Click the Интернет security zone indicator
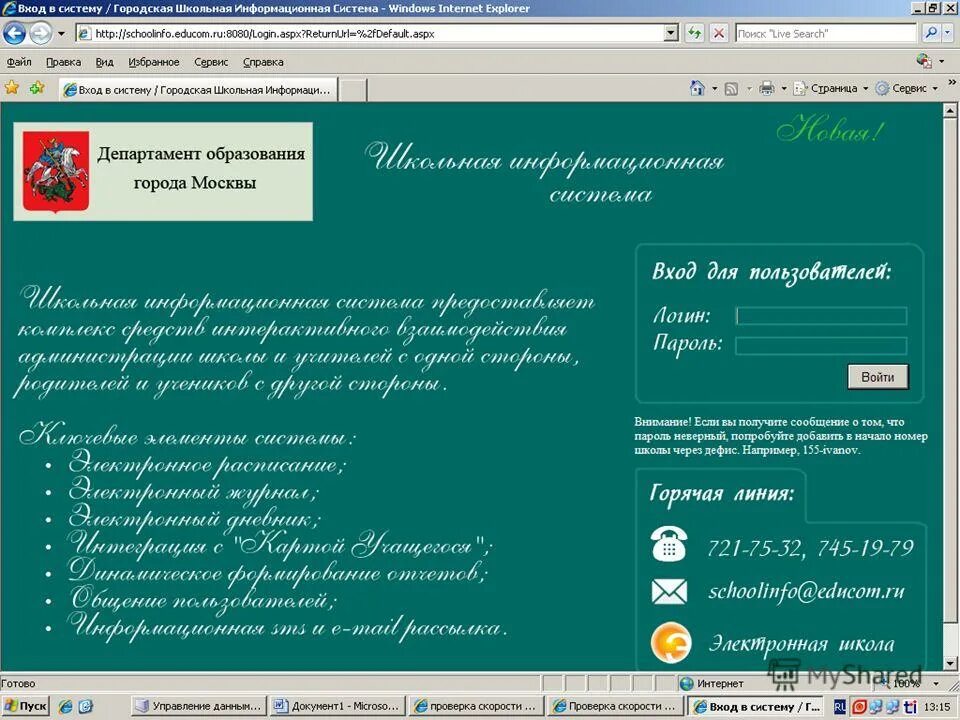 click(x=712, y=683)
